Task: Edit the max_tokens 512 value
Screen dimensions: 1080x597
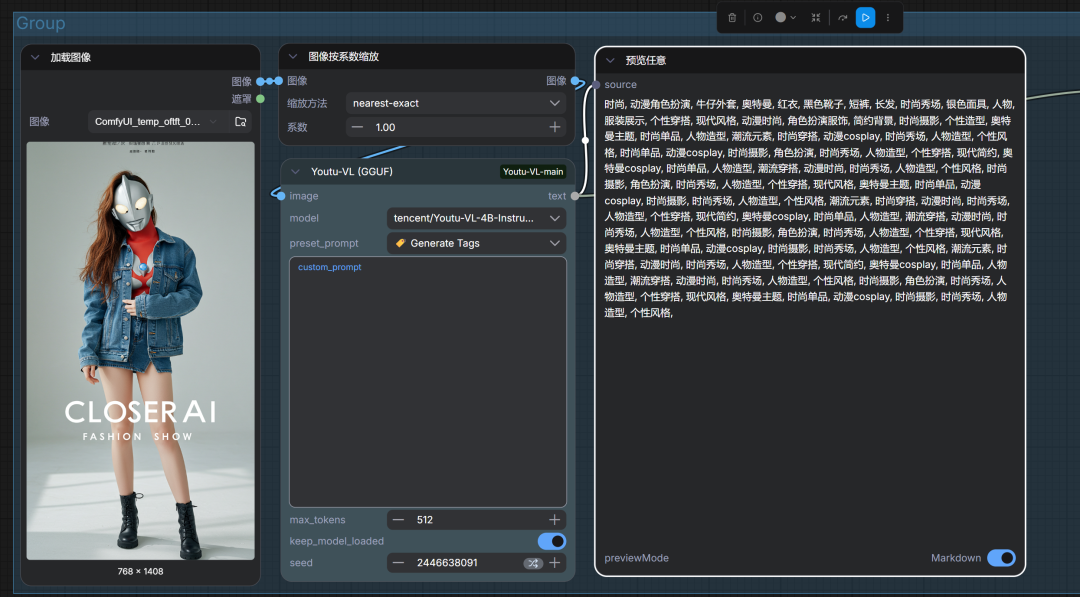Action: point(477,520)
